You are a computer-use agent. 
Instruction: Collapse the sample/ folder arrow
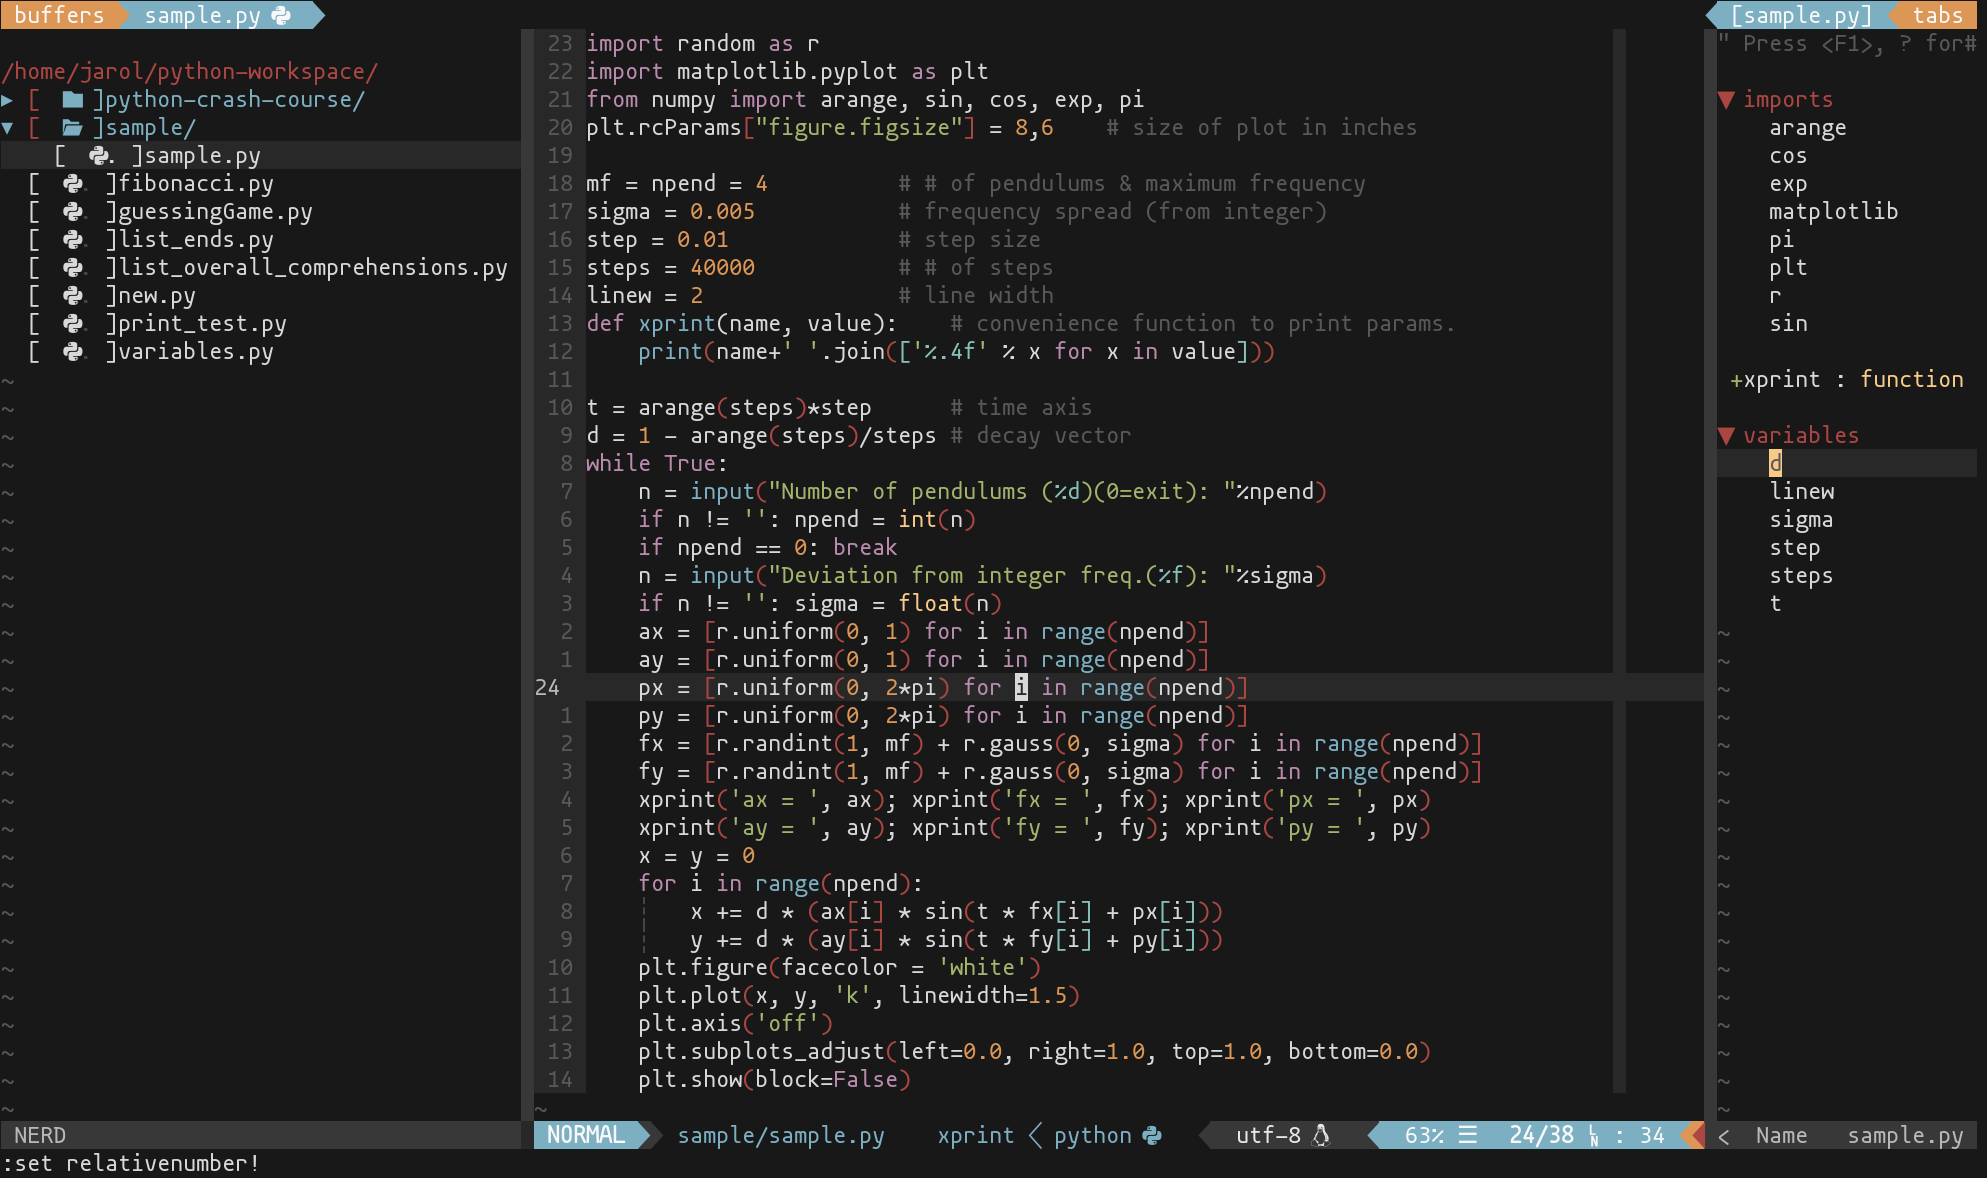tap(8, 128)
